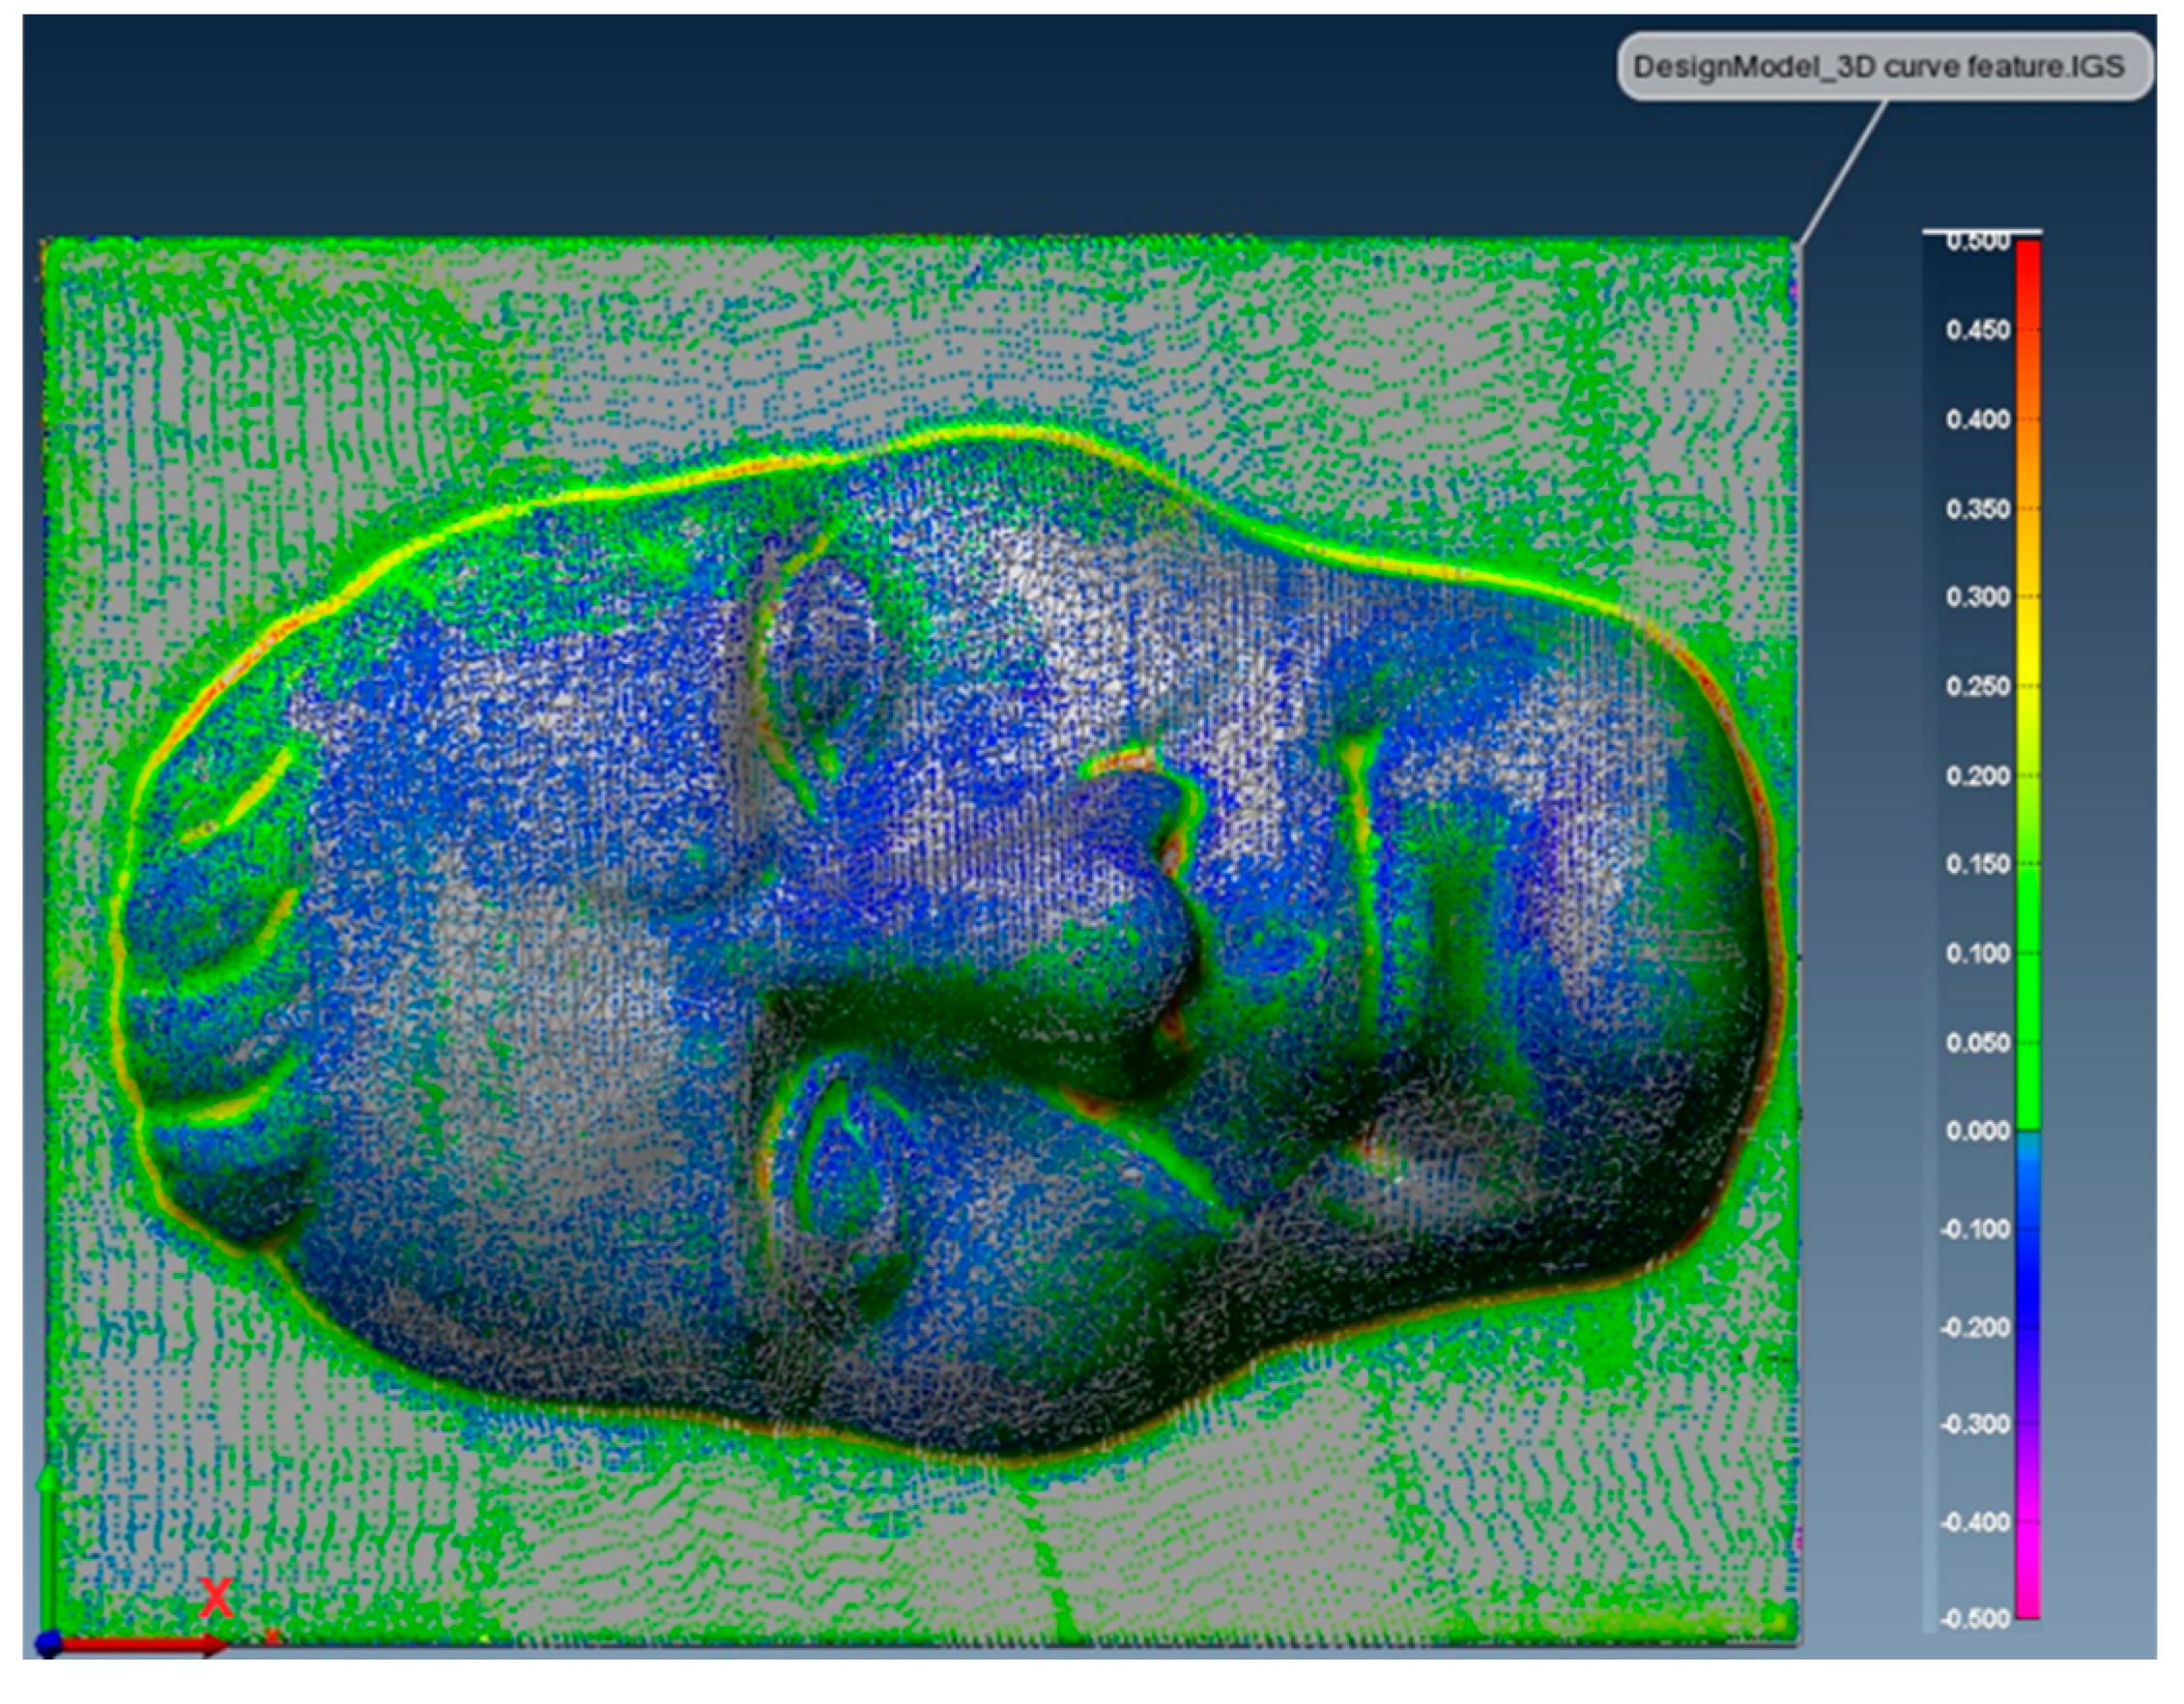The height and width of the screenshot is (1704, 2184).
Task: Click the DesignModel_3D curve feature.IGS callout label
Action: click(x=1884, y=67)
